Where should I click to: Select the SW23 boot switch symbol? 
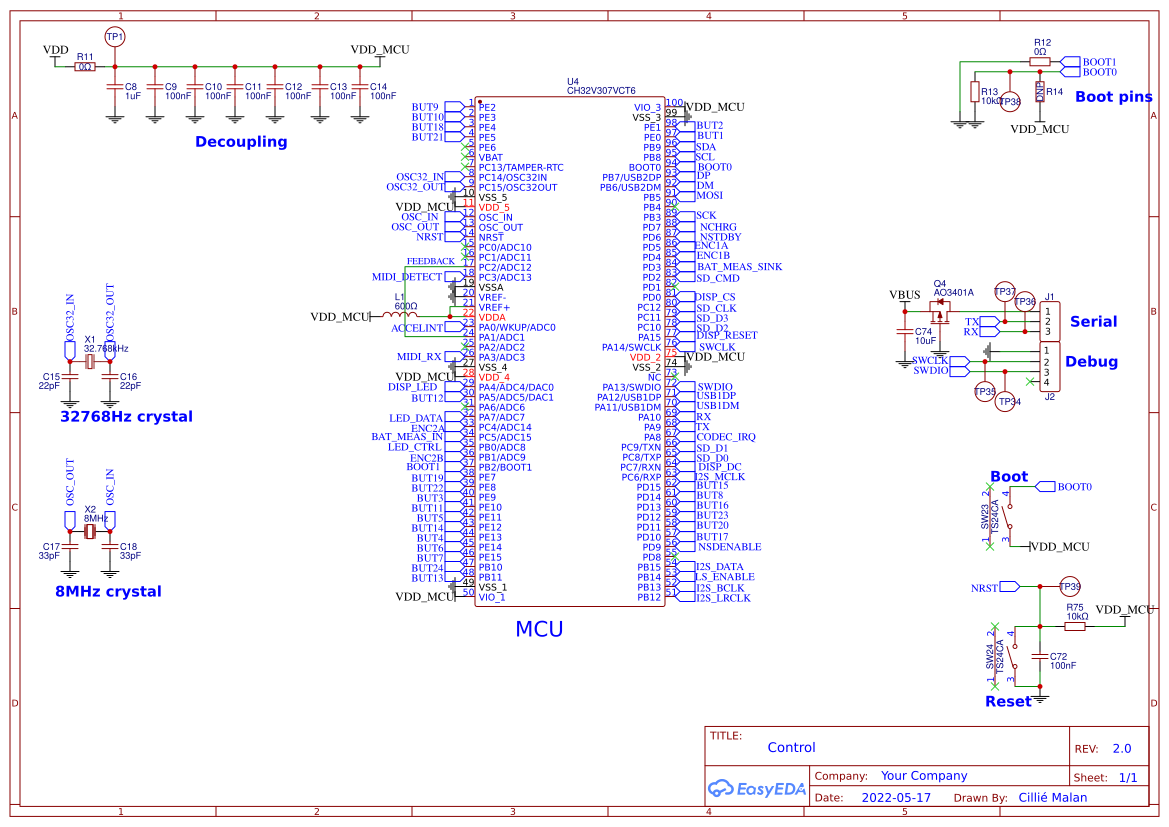(1009, 517)
